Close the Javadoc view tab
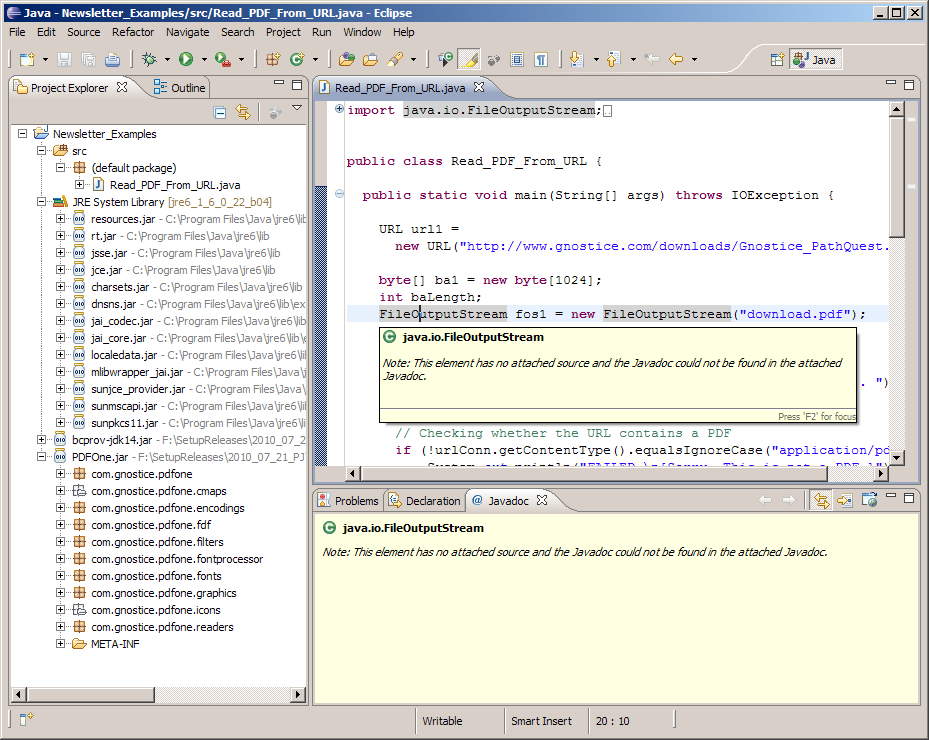929x740 pixels. click(x=542, y=500)
